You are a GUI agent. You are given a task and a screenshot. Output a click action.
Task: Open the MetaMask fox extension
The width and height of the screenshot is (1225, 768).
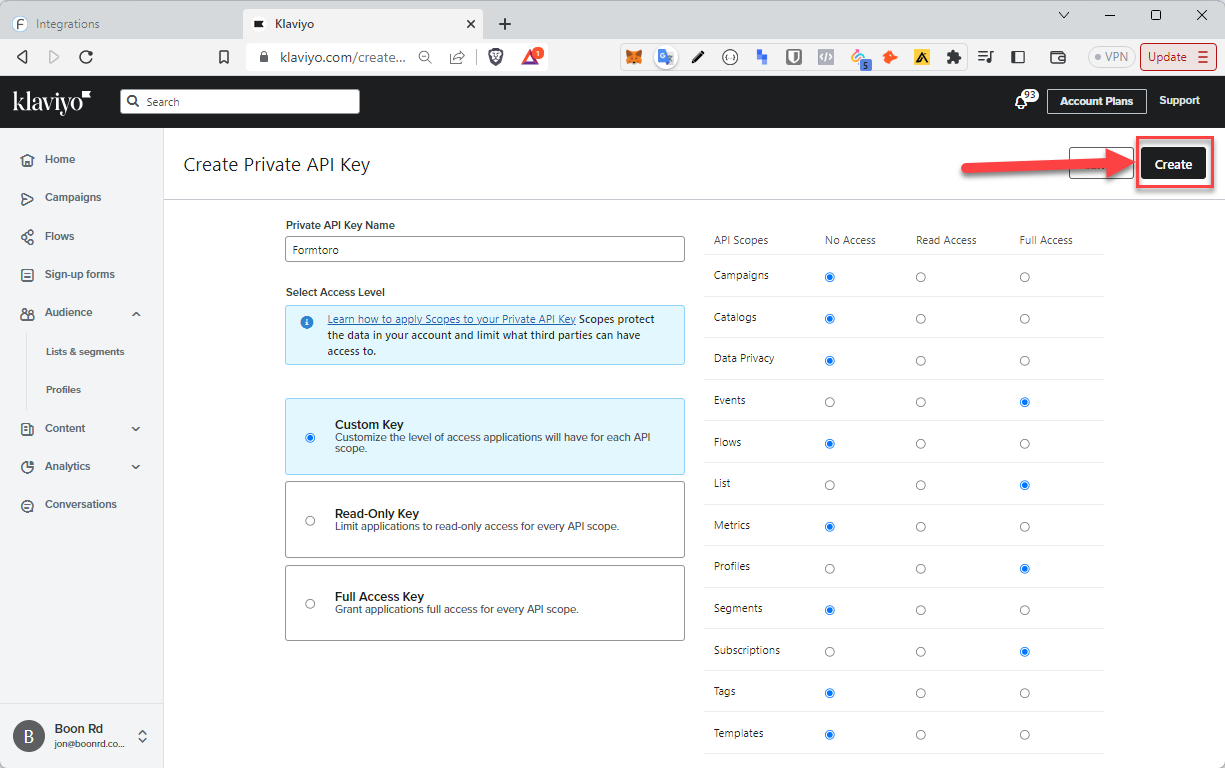(x=634, y=57)
